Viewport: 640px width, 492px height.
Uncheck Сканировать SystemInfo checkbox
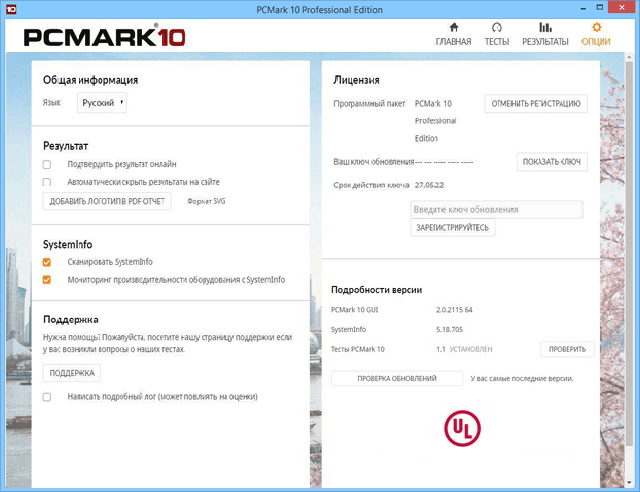pos(47,262)
